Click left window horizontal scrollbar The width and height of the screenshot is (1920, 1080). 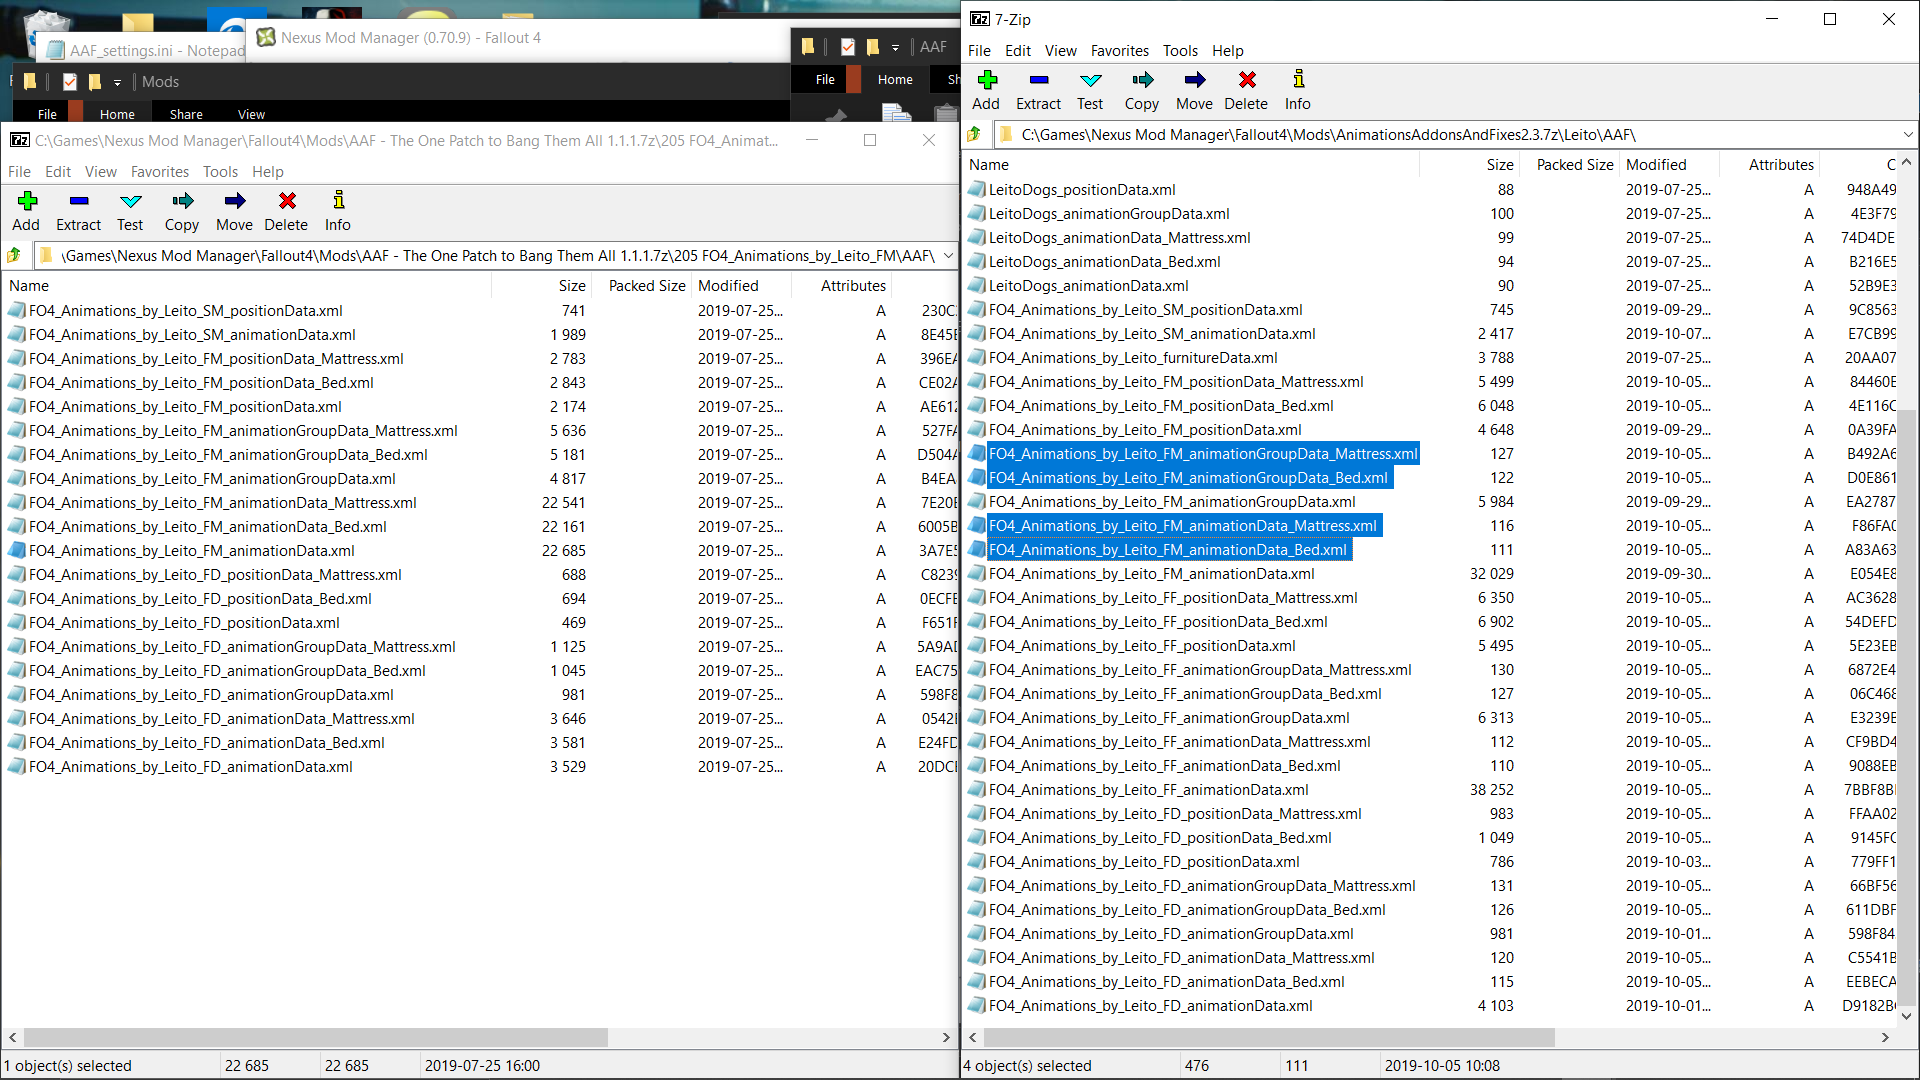315,1038
